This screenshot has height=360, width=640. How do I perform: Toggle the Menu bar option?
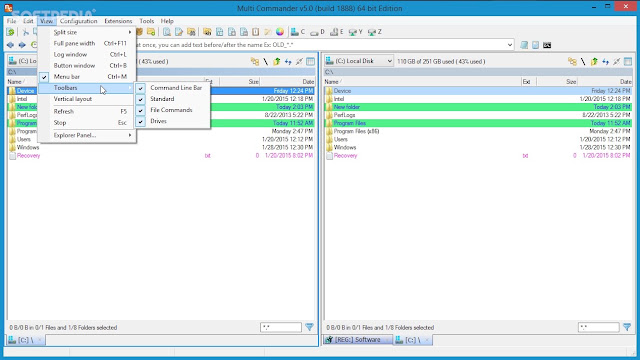[87, 77]
